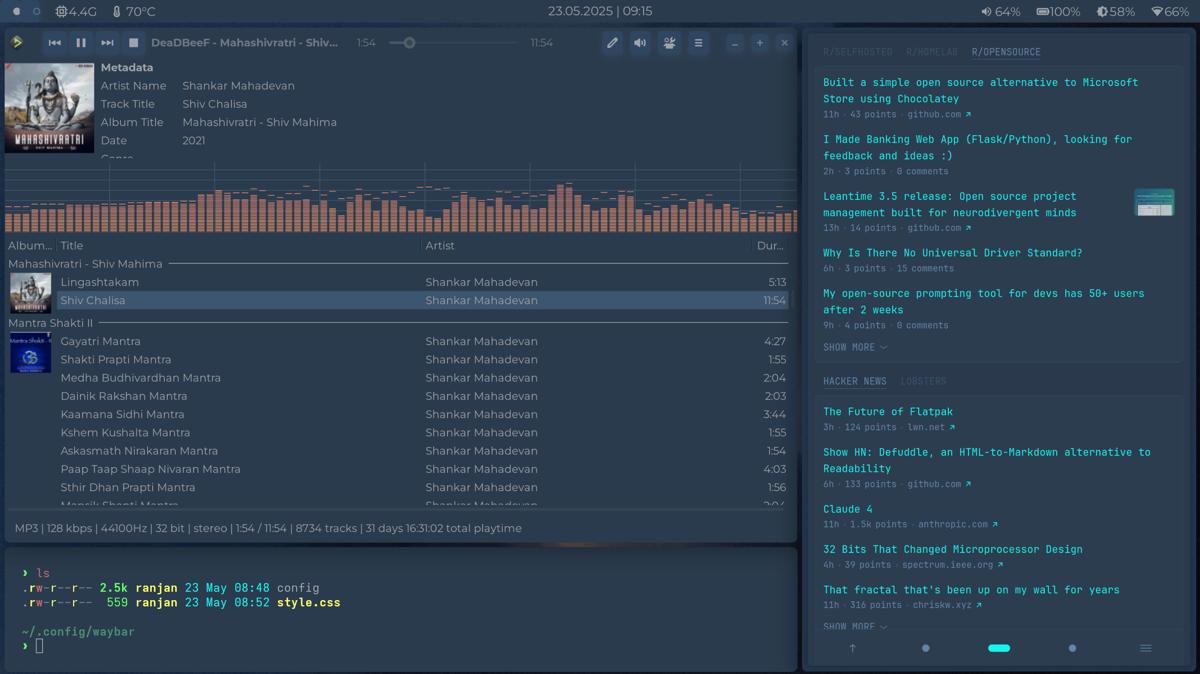Skip to the next track
Screen dimensions: 1200x674
[x=107, y=42]
